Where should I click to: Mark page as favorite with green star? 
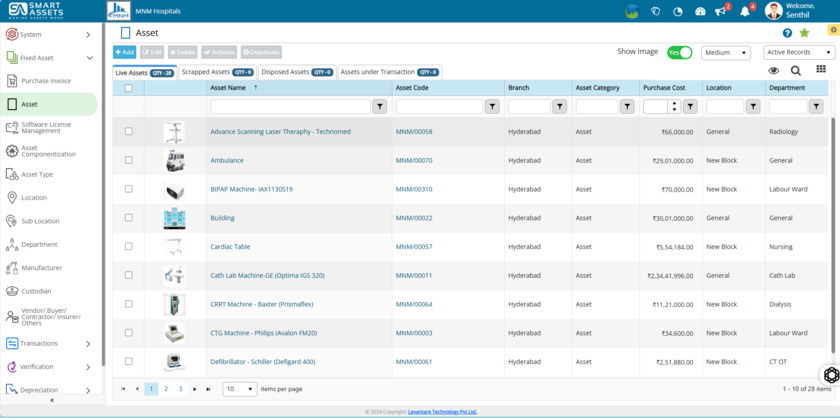click(804, 33)
